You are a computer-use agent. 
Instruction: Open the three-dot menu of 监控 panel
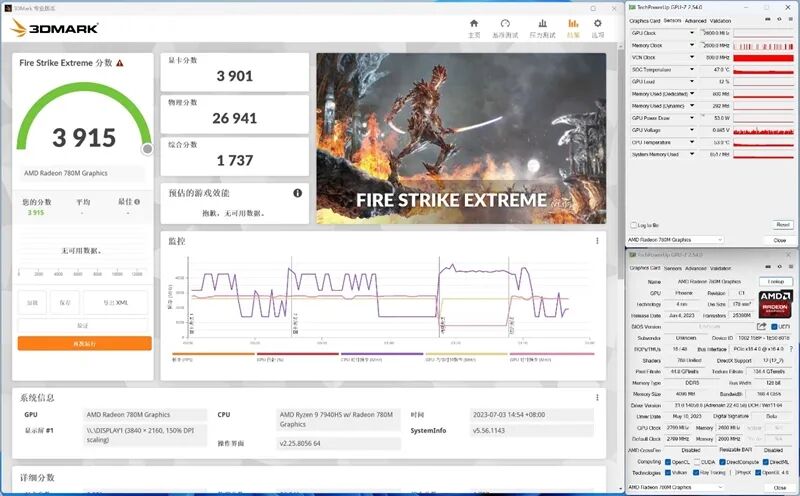(597, 241)
